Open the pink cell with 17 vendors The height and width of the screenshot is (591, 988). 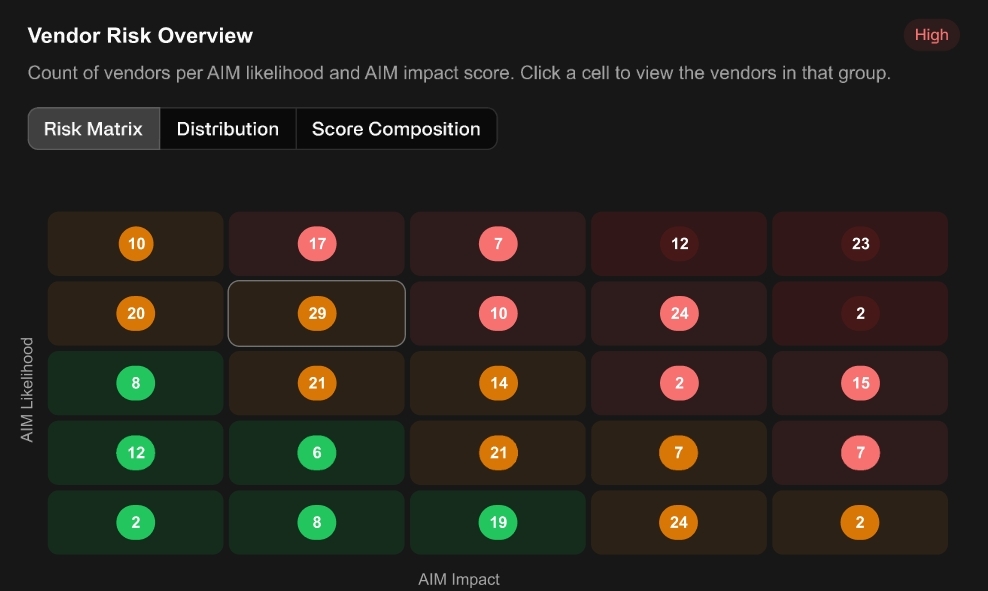(x=316, y=244)
